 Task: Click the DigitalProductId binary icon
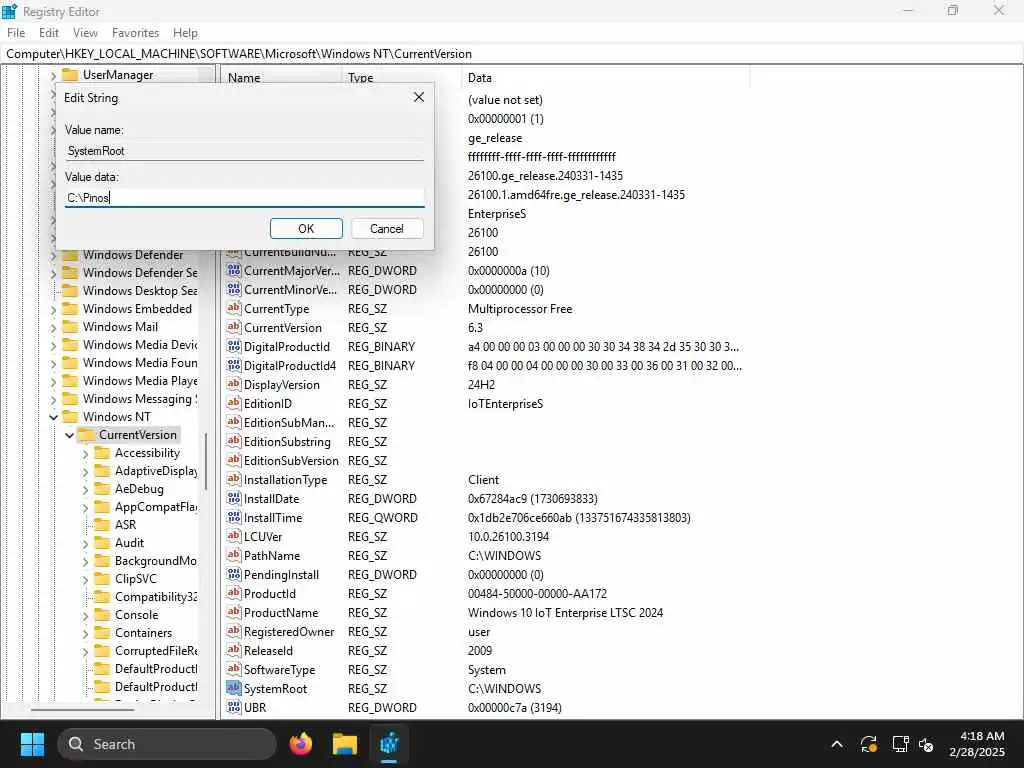coord(234,346)
